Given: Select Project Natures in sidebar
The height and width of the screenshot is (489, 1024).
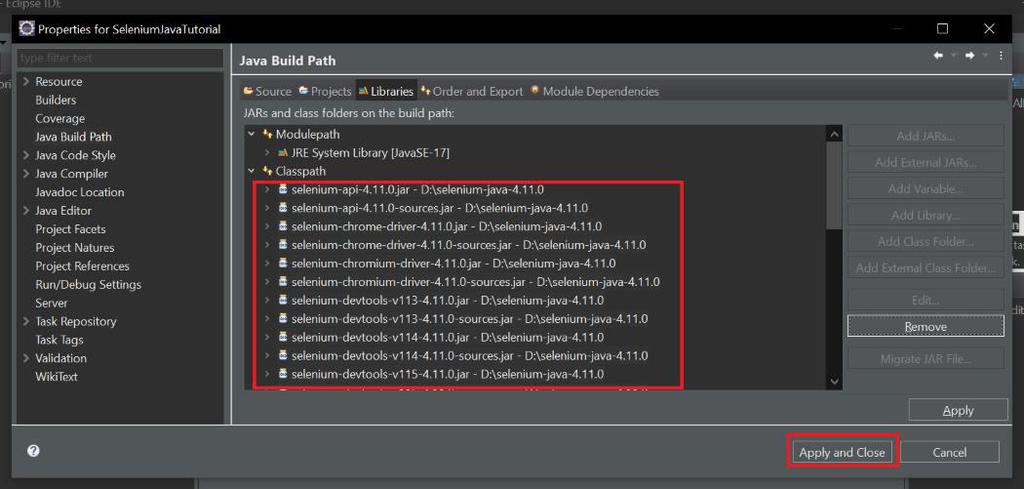Looking at the screenshot, I should (74, 247).
